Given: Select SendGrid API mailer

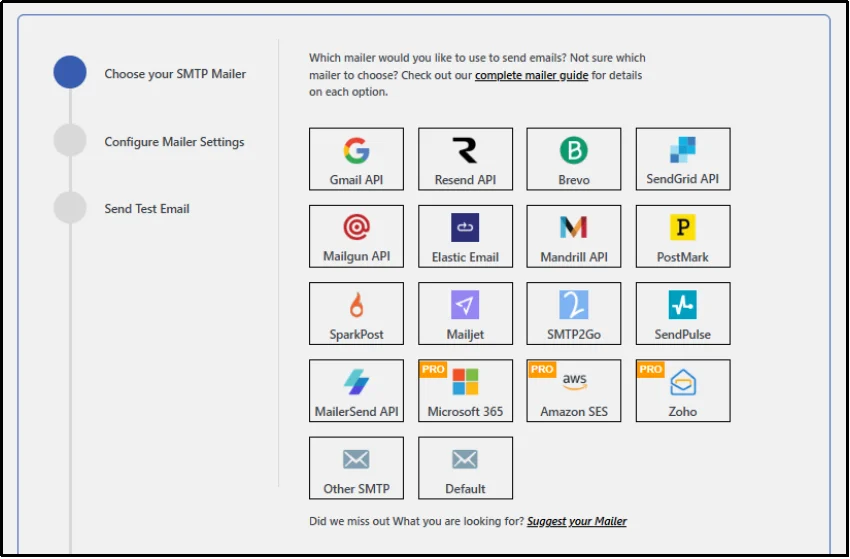Looking at the screenshot, I should [x=683, y=159].
